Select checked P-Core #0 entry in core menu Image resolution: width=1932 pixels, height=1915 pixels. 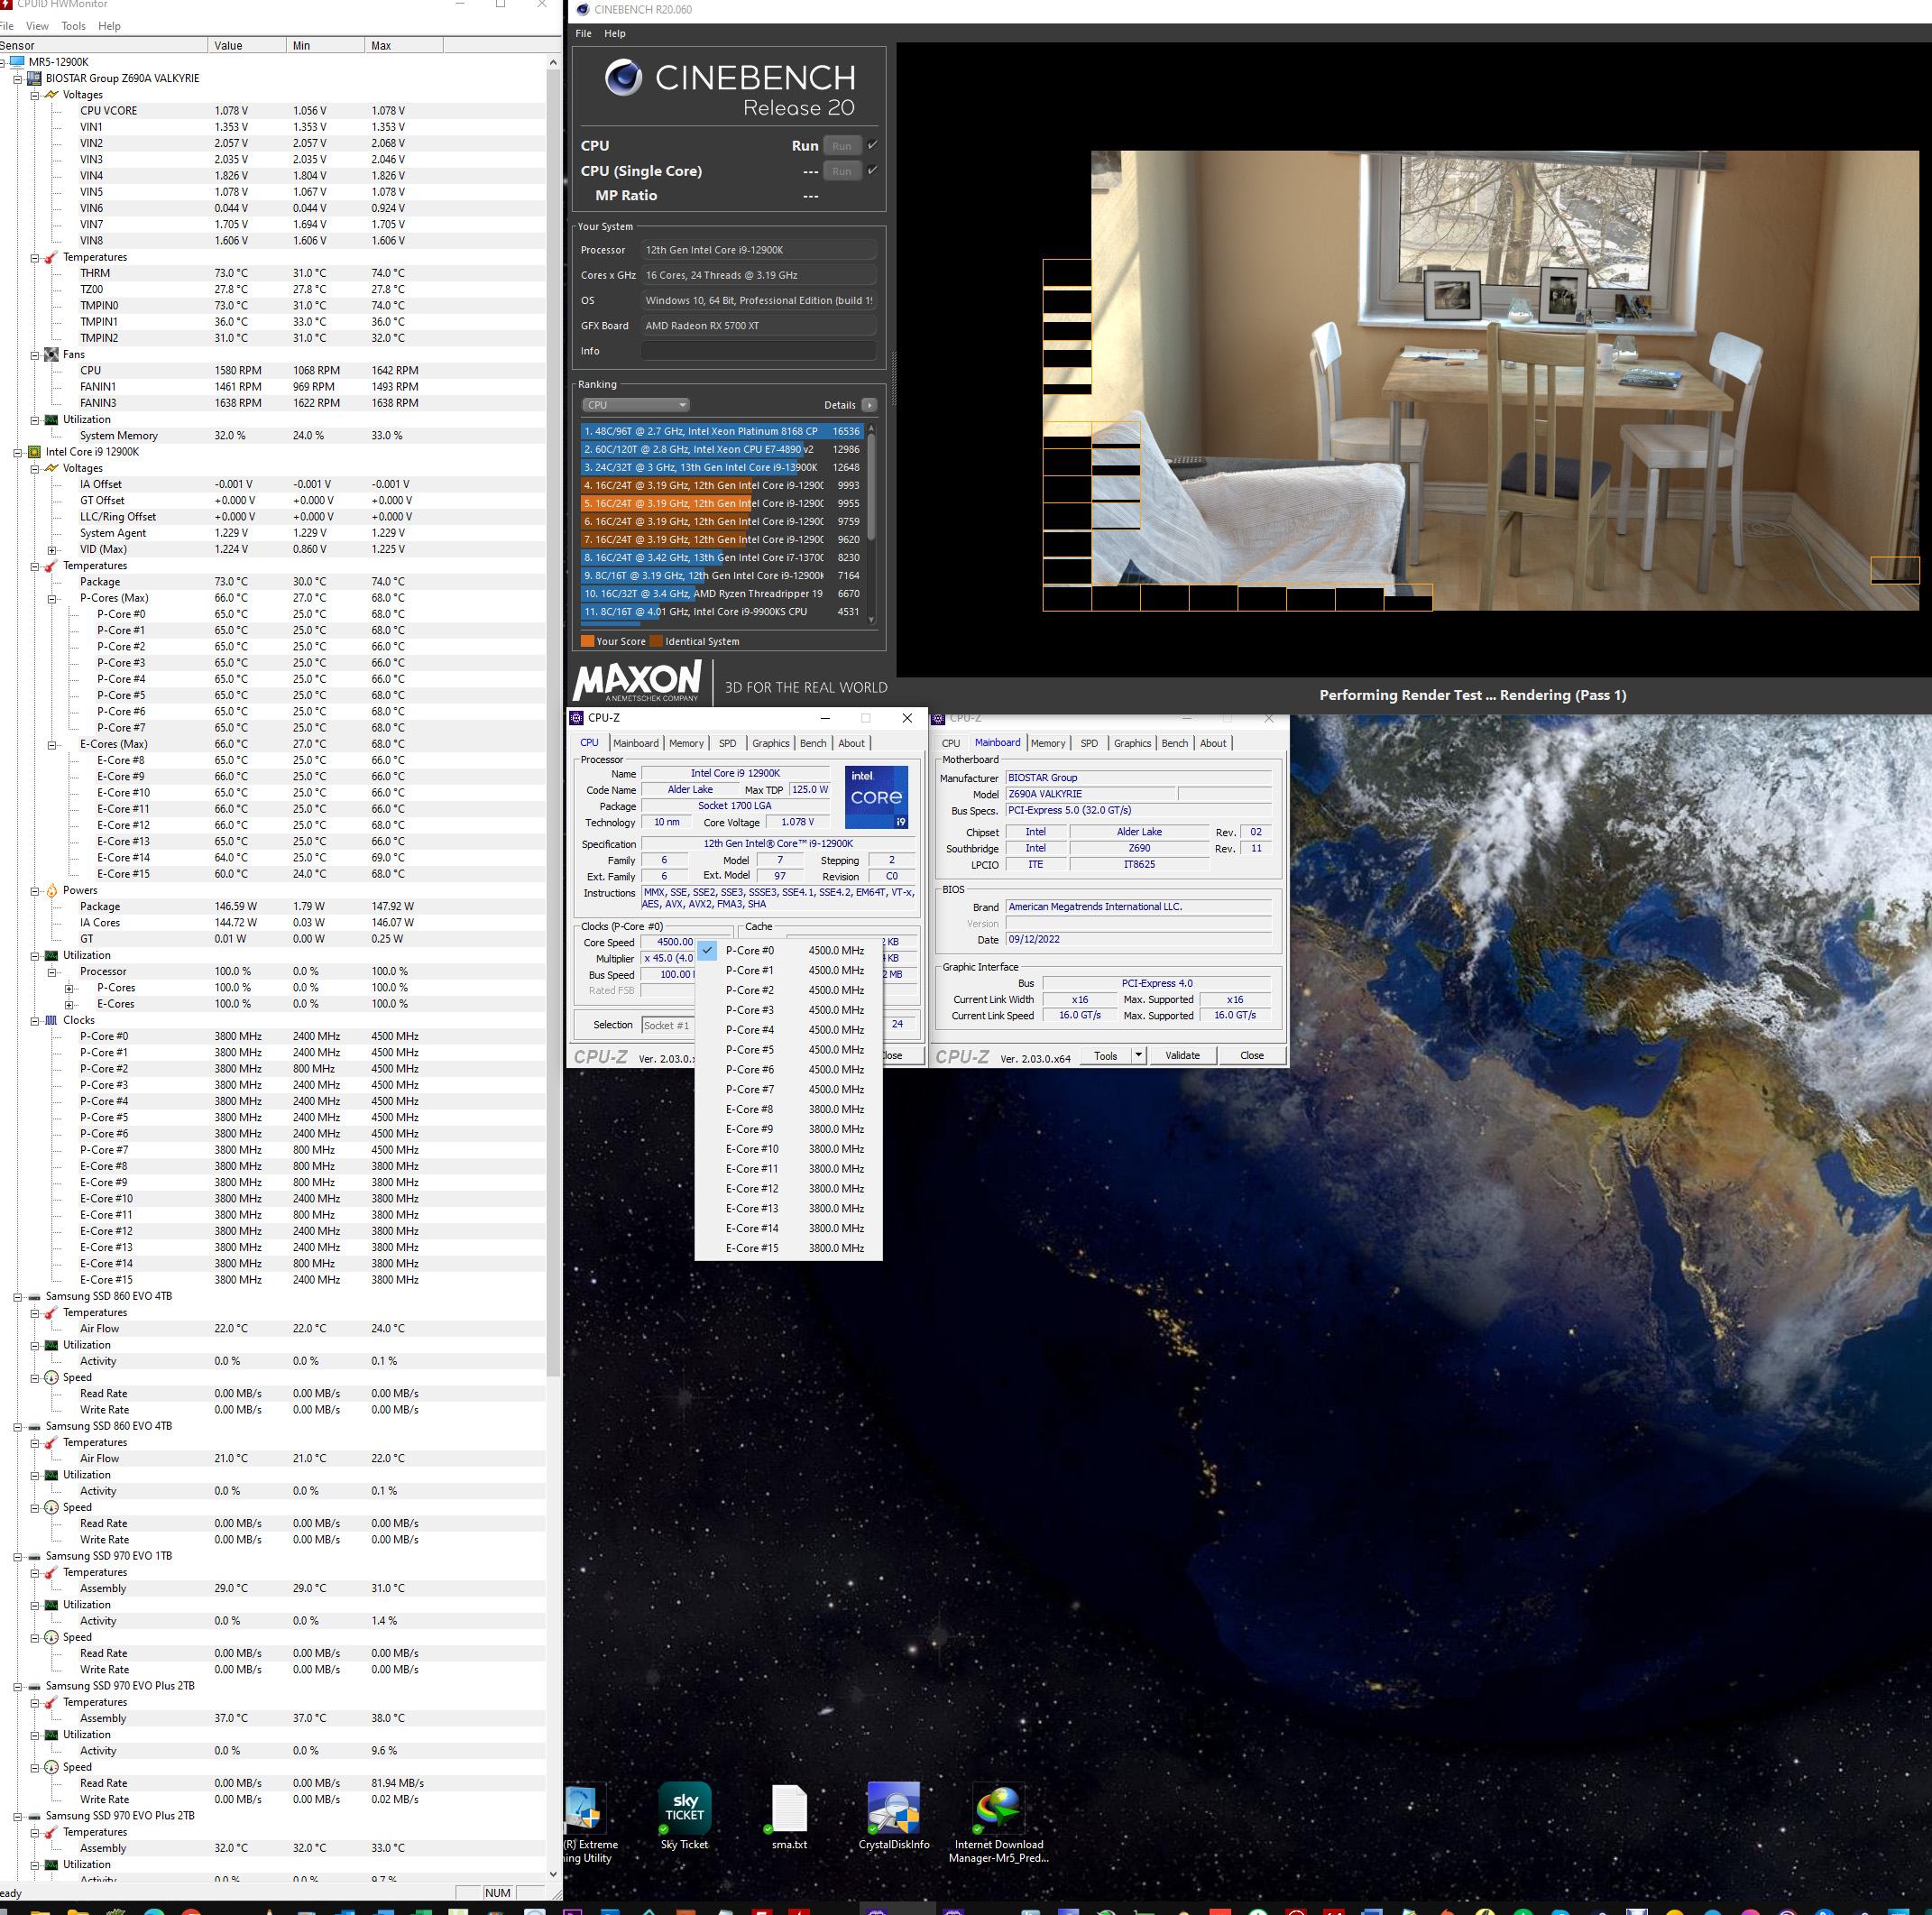pyautogui.click(x=788, y=950)
